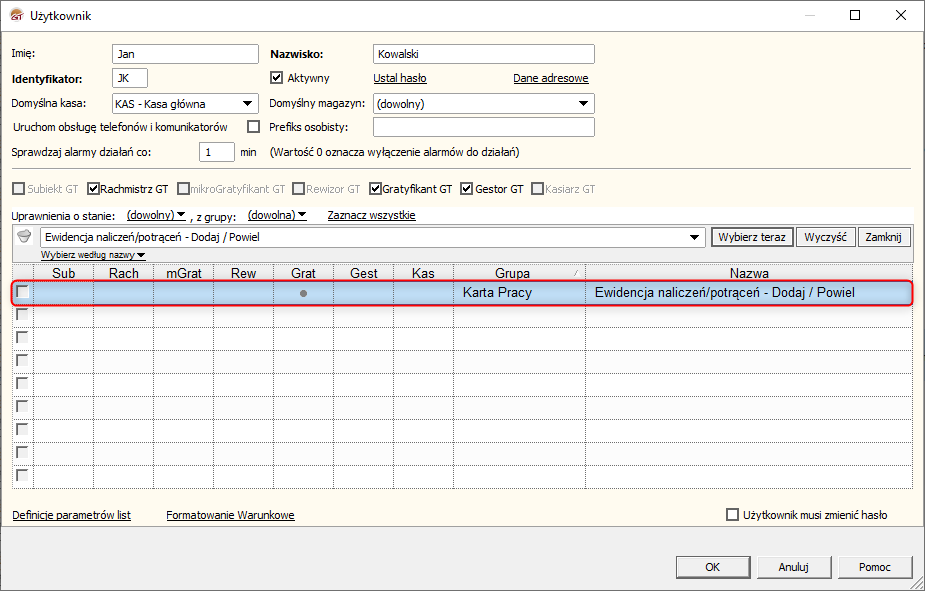Click the Kas column header
Screen dimensions: 925x591
click(424, 273)
